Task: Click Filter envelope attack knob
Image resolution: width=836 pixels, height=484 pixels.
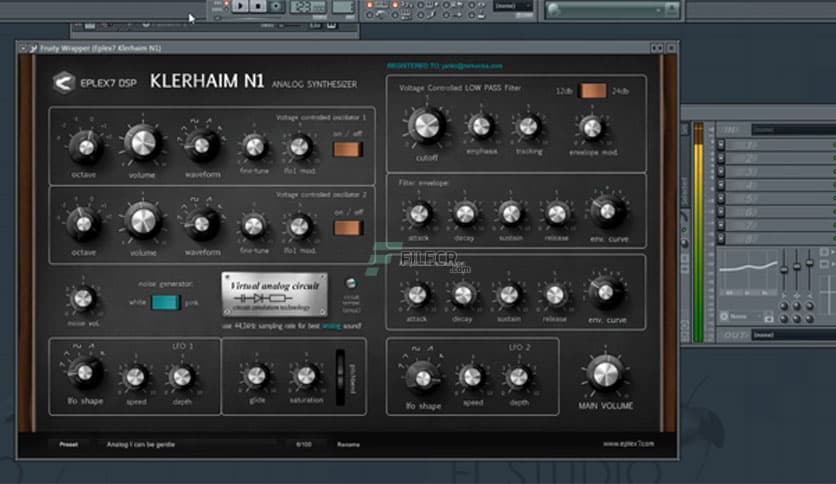Action: [x=419, y=214]
